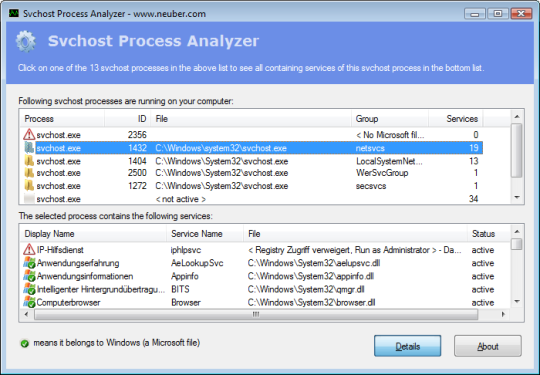The width and height of the screenshot is (540, 375).
Task: Click the right arrow of the services horizontal scrollbar
Action: (503, 314)
